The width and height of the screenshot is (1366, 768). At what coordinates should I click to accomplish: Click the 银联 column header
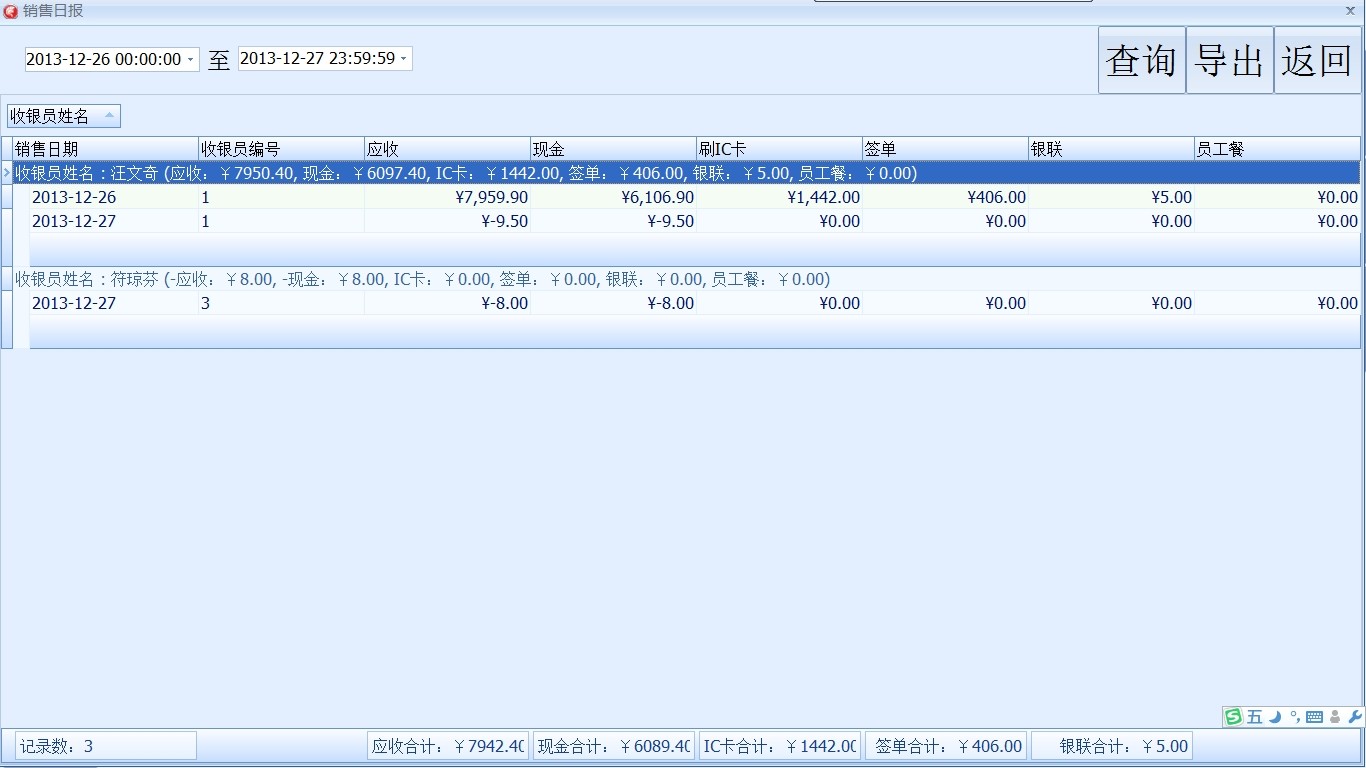click(x=1111, y=149)
